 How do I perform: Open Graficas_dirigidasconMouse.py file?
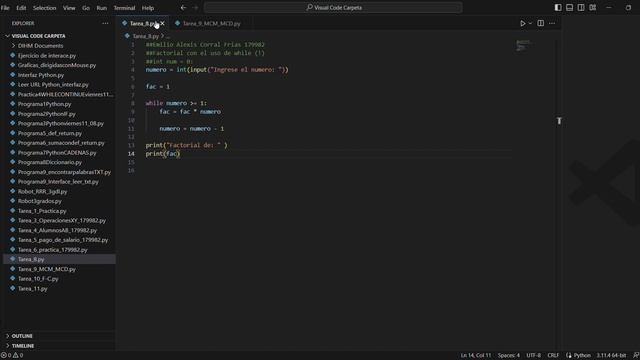pyautogui.click(x=57, y=65)
